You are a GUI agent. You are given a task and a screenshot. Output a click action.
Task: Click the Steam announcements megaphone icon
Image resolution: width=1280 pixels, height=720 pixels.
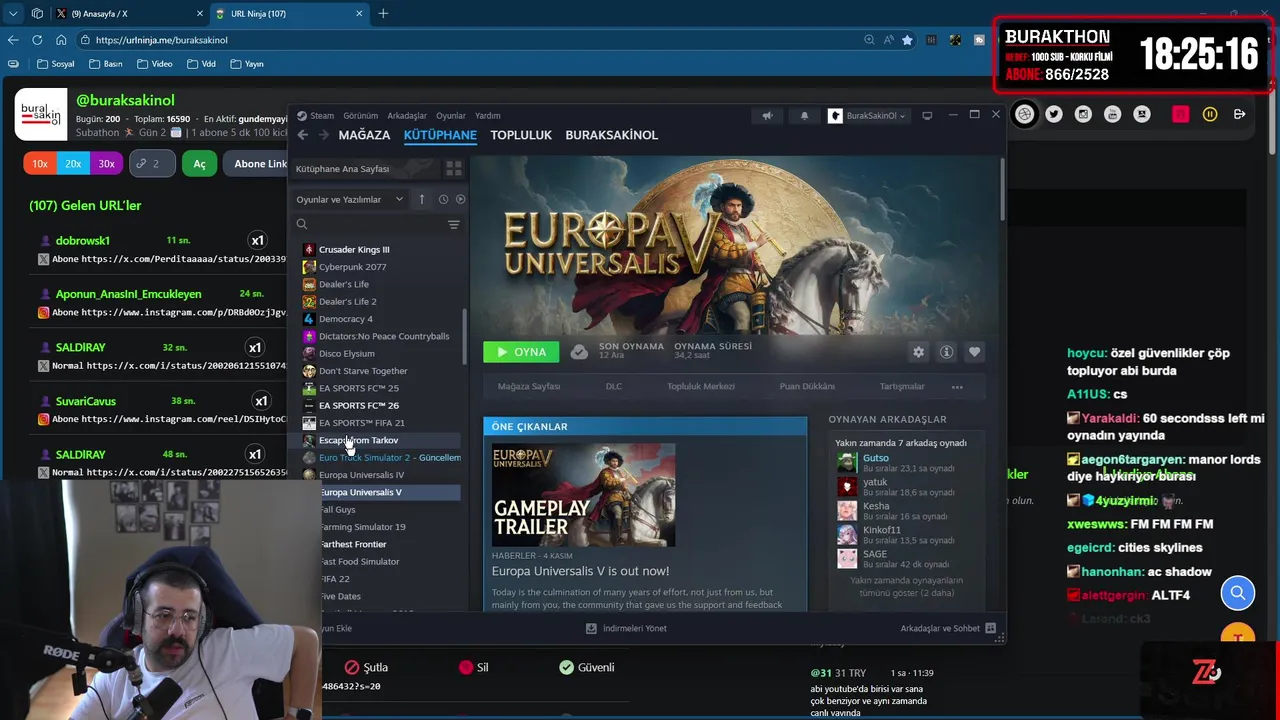767,116
